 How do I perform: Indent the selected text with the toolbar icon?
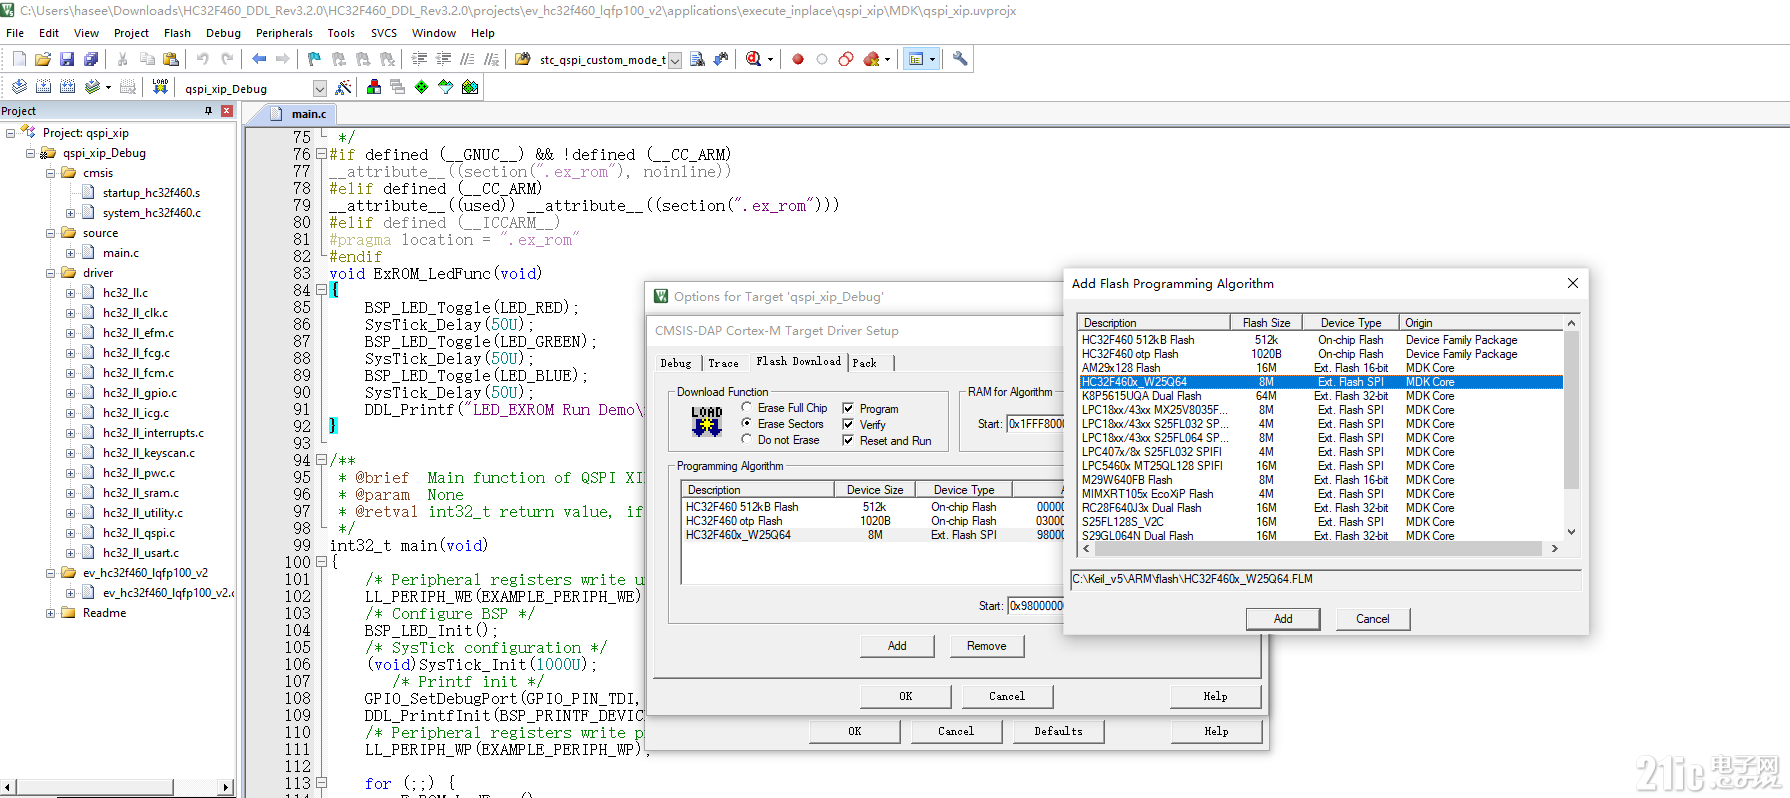point(419,59)
